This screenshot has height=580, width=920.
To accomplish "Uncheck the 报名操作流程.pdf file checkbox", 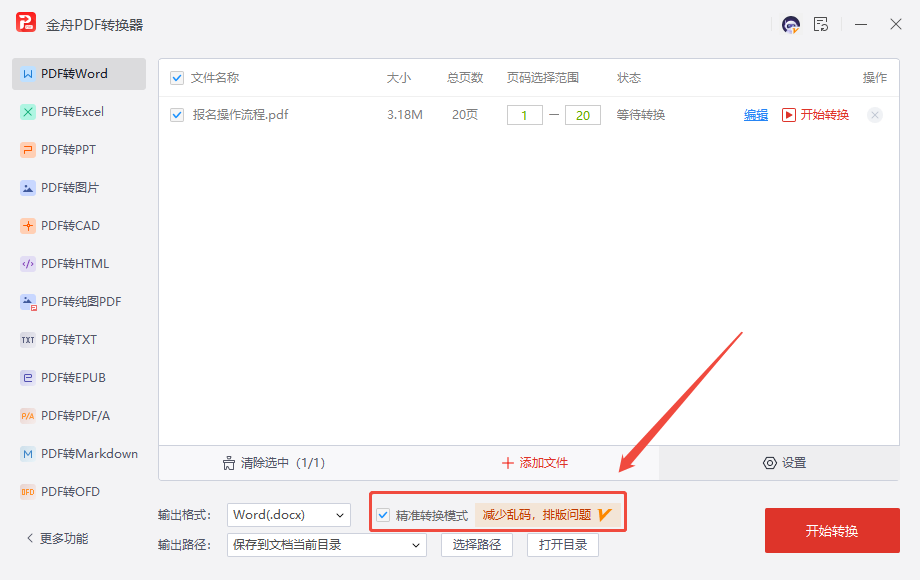I will pyautogui.click(x=177, y=115).
